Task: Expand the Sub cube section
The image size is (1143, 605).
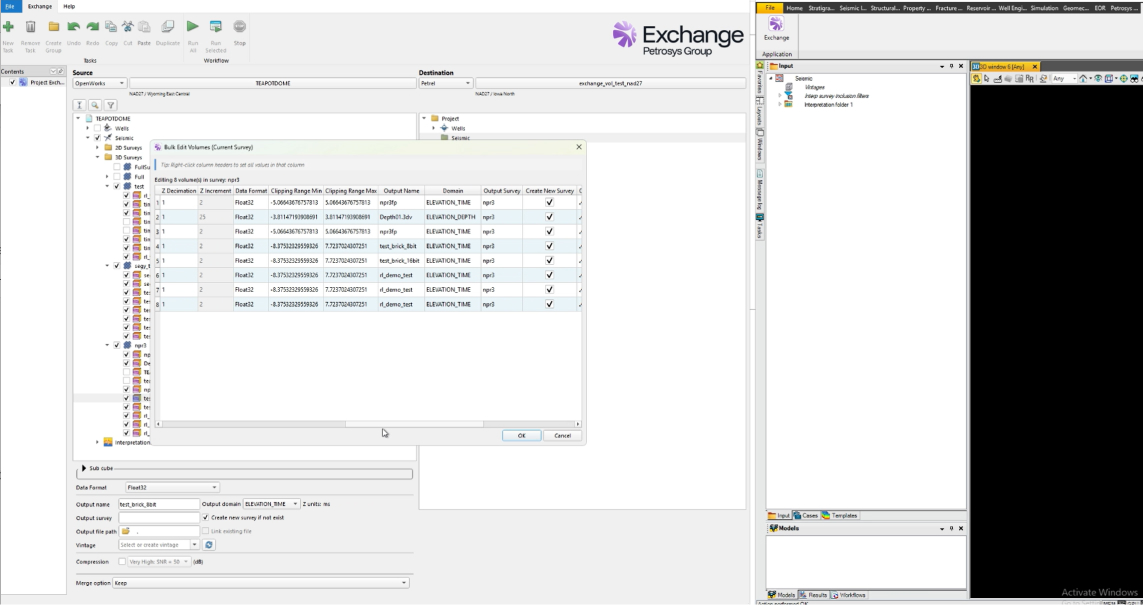Action: (83, 467)
